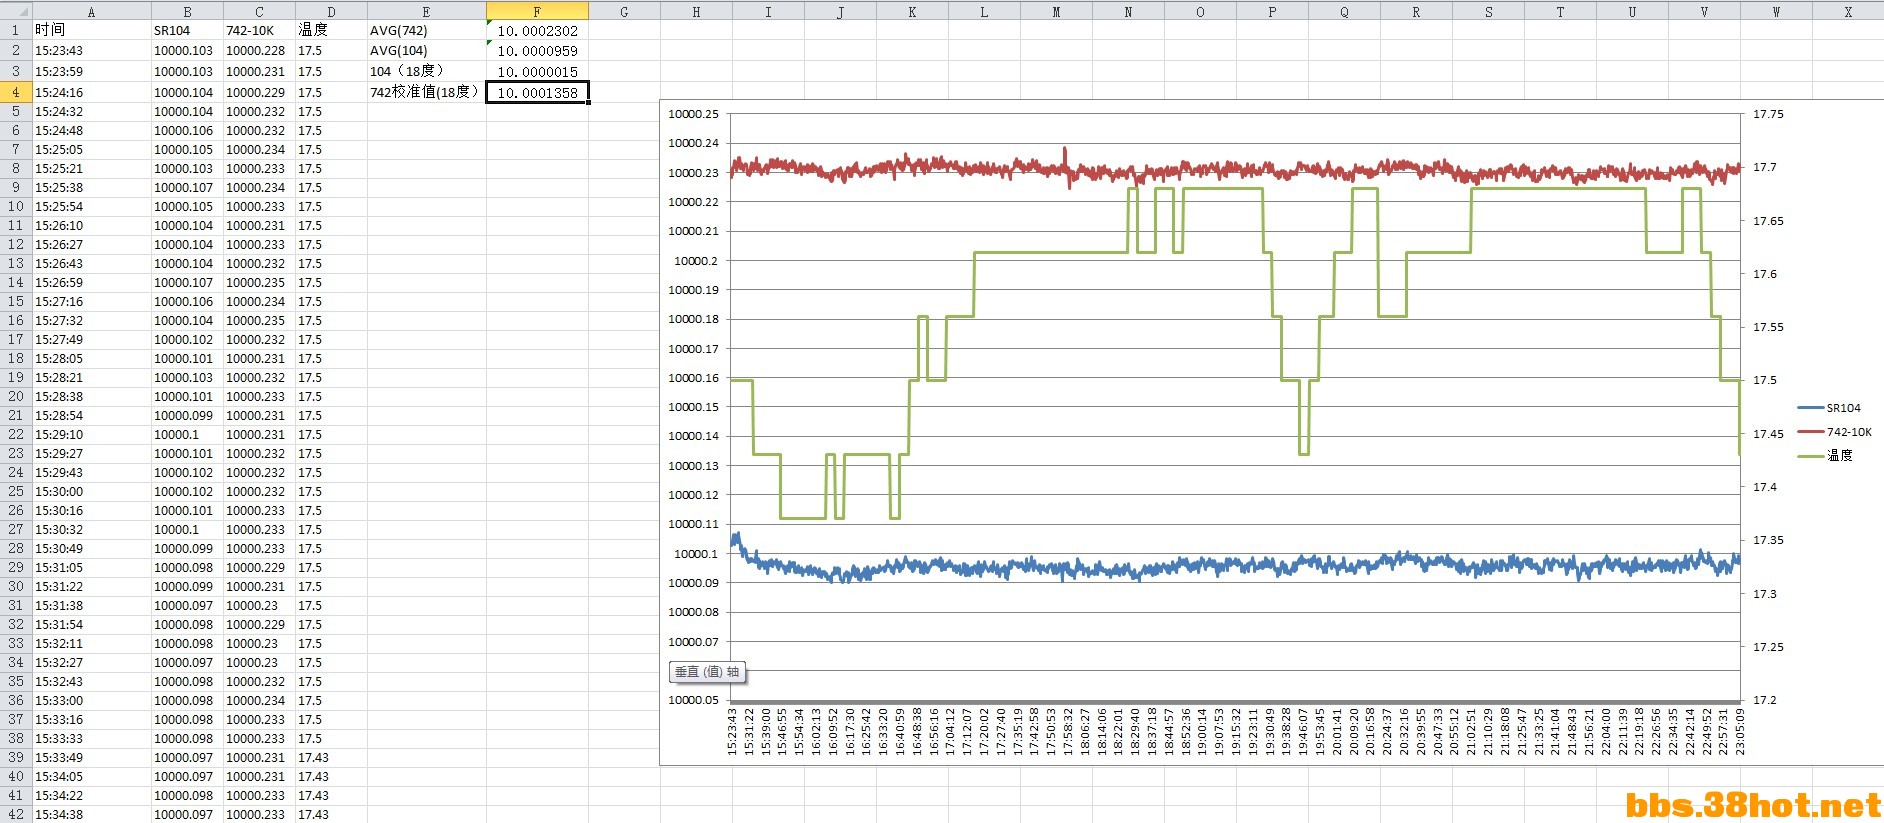The height and width of the screenshot is (823, 1884).
Task: Select the highlighted column F header
Action: pos(537,12)
